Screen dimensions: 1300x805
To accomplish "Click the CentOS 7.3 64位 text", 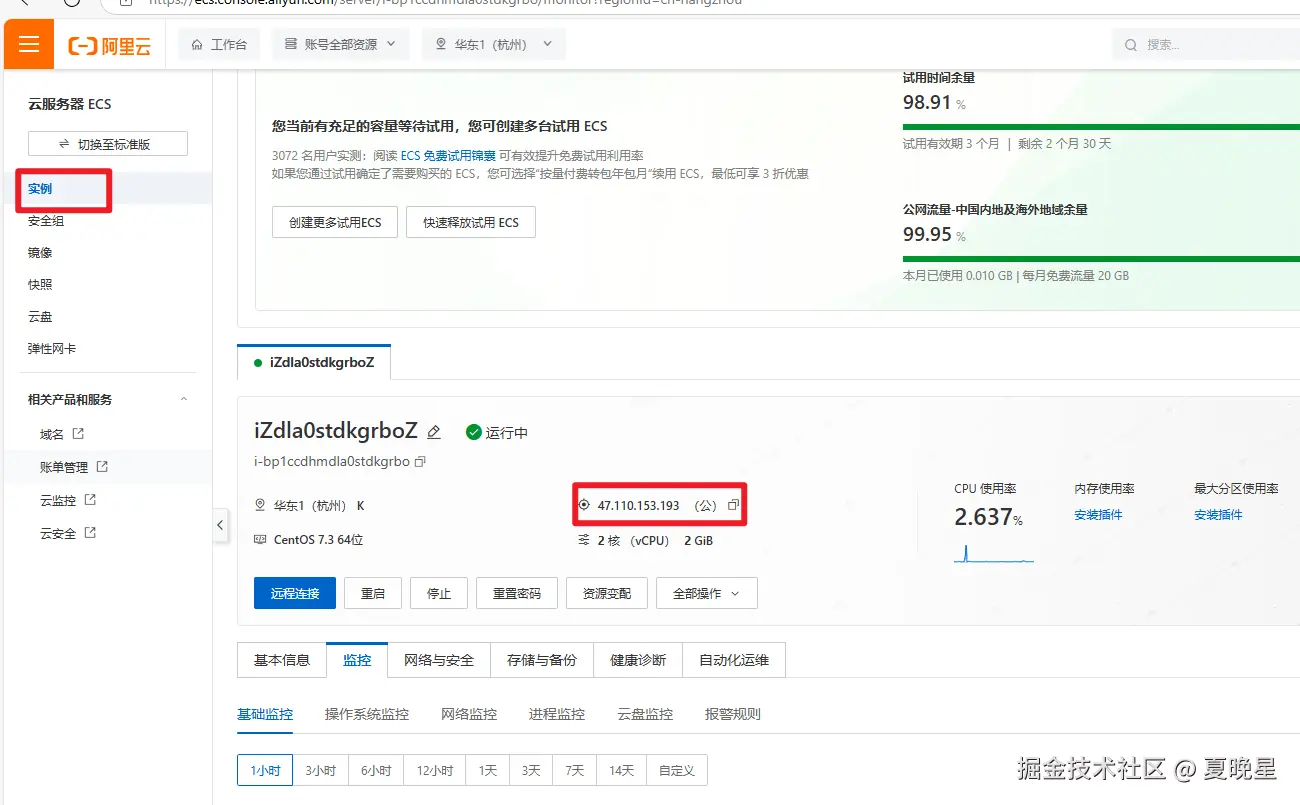I will point(318,540).
